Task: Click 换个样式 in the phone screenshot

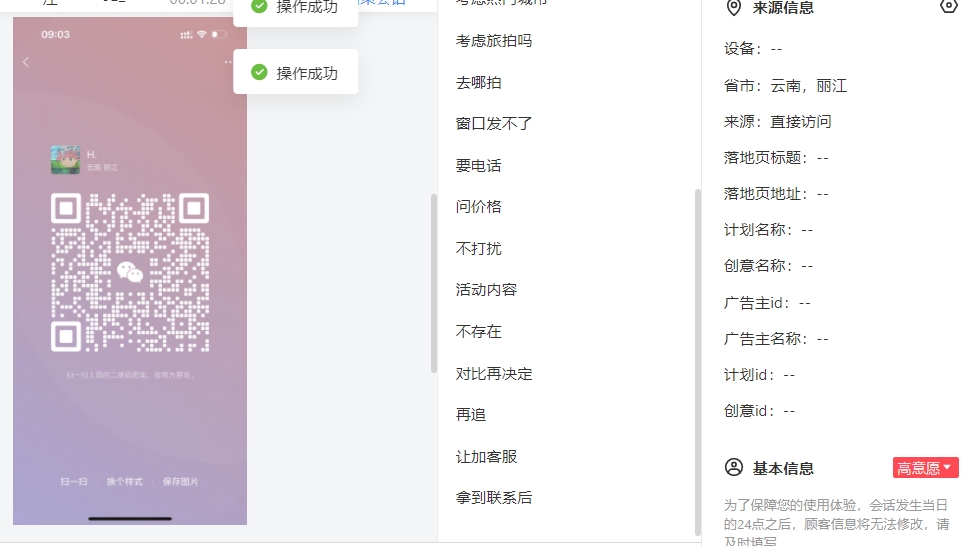Action: 125,482
